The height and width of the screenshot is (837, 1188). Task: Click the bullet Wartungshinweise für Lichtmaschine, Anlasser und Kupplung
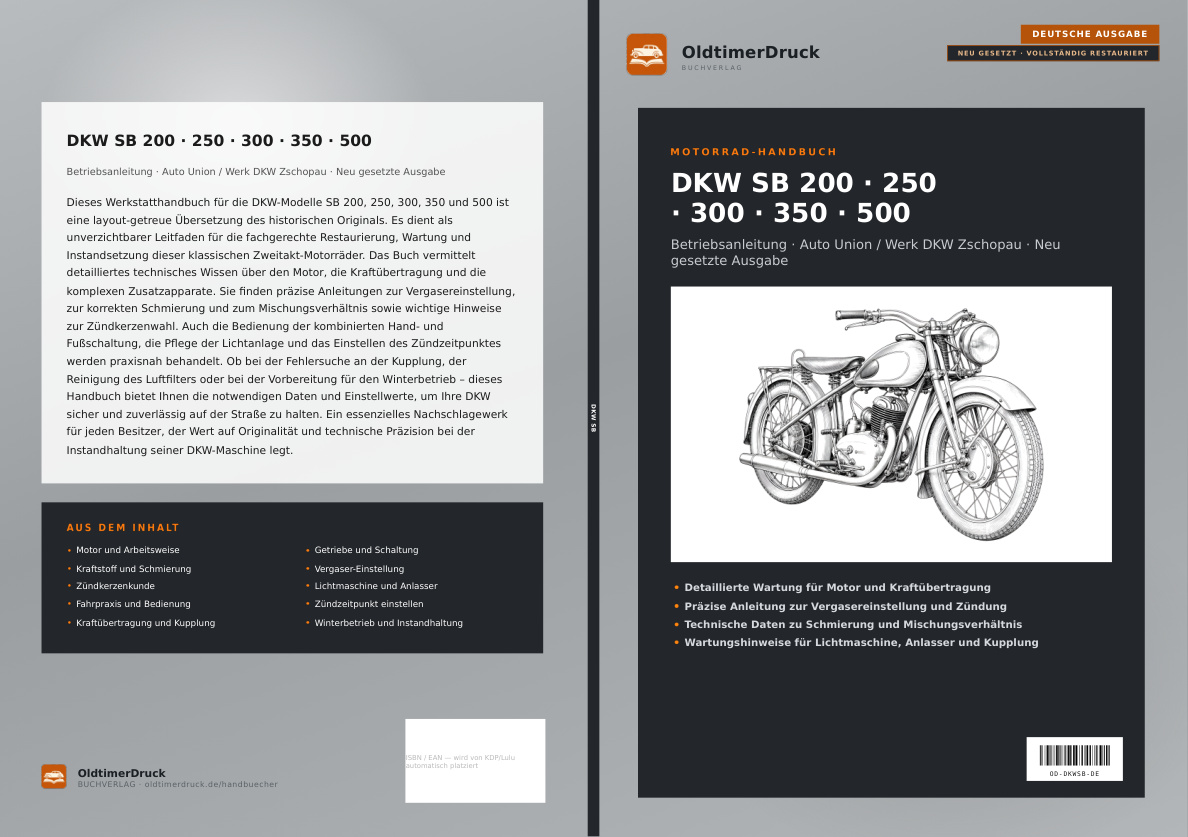point(861,642)
